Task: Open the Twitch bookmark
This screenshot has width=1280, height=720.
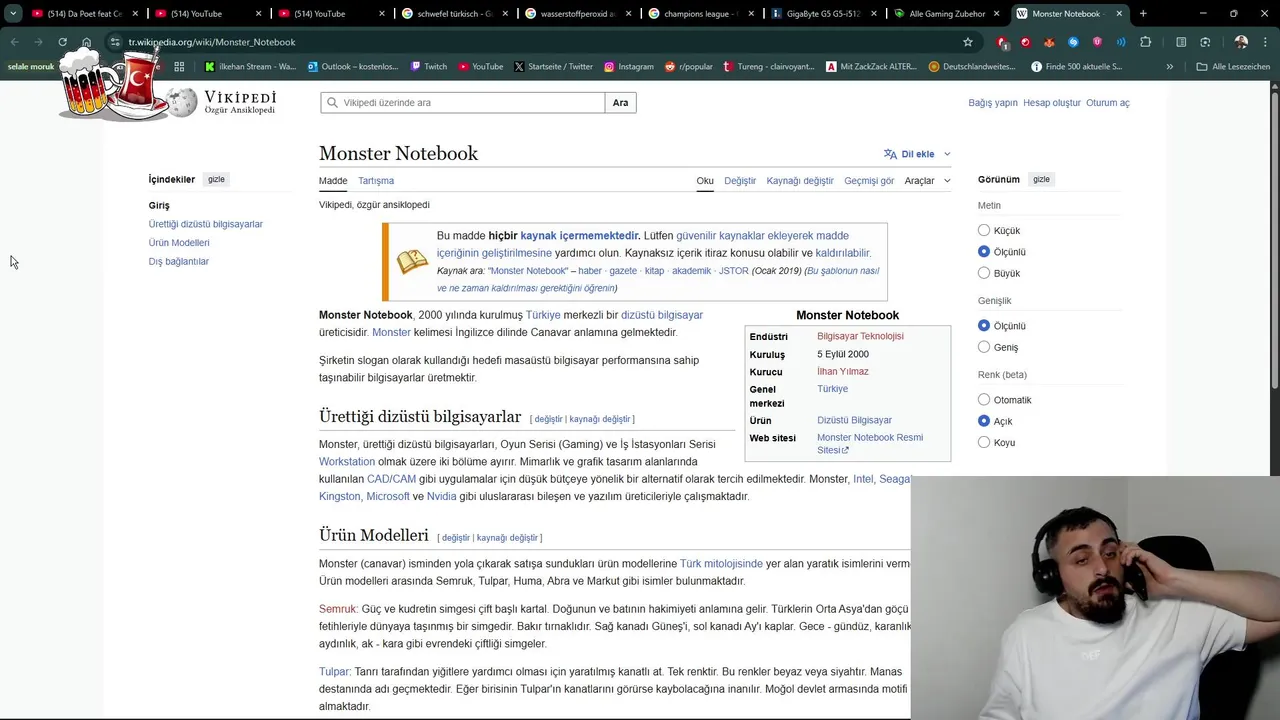Action: [x=429, y=67]
